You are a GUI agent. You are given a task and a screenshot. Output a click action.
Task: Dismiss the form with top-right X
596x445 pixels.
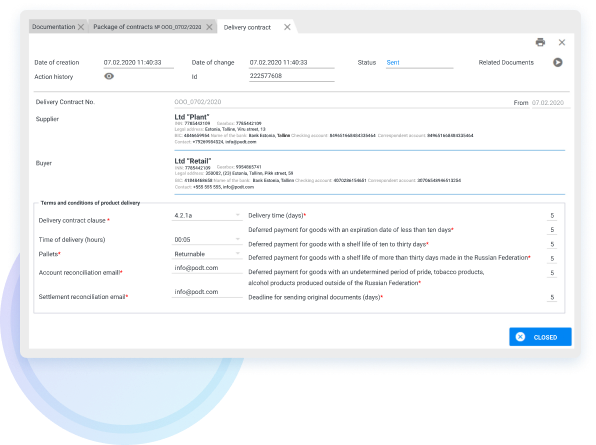pyautogui.click(x=562, y=42)
